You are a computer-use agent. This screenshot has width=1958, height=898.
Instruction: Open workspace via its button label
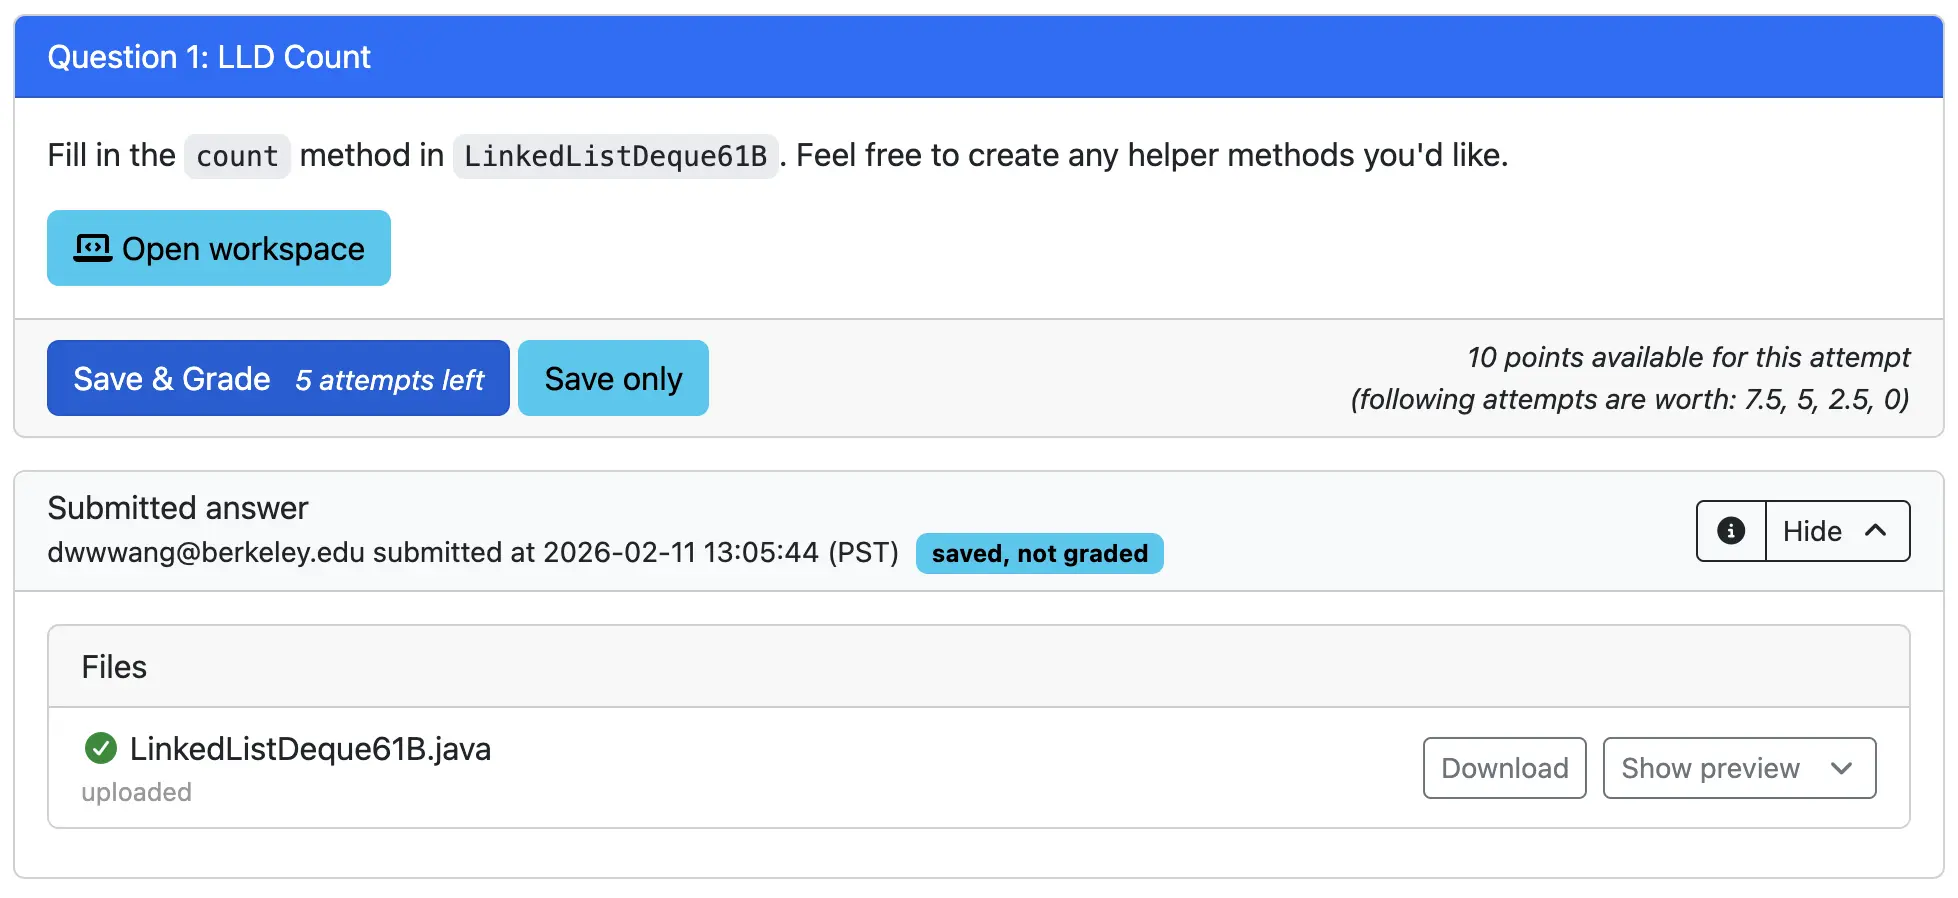click(243, 249)
